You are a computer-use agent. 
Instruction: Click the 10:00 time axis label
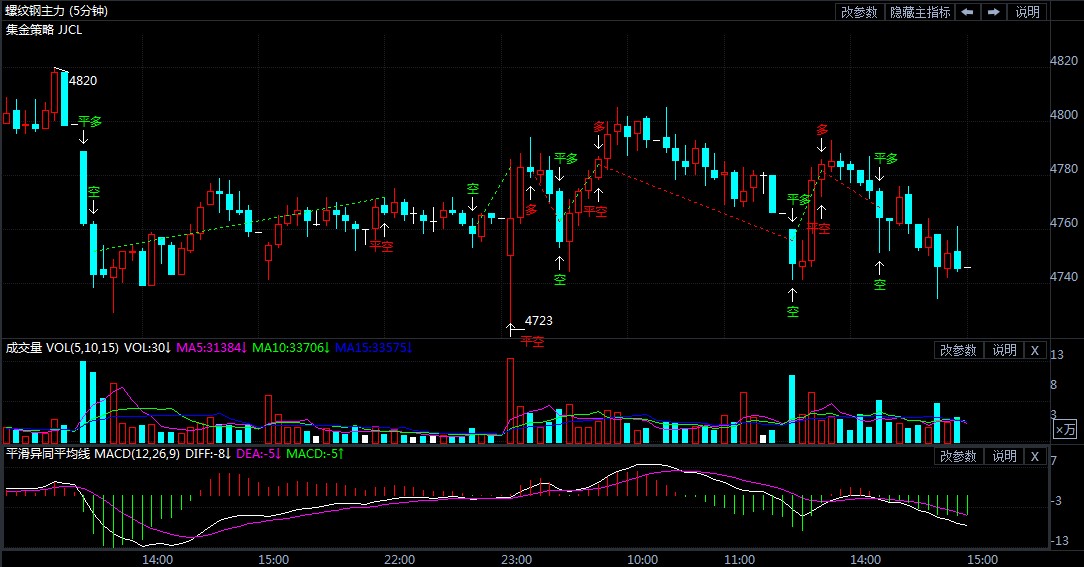point(642,559)
